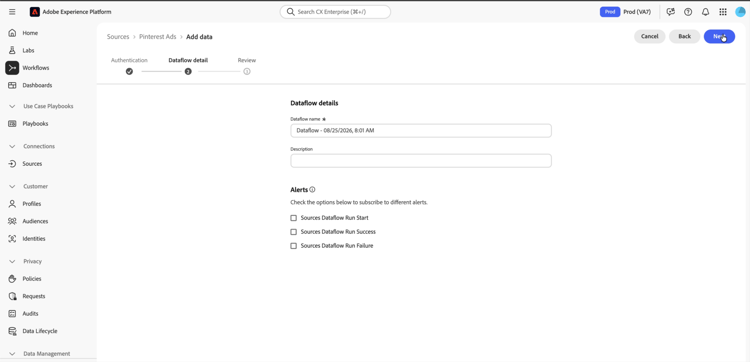Go to Review step label

point(247,60)
